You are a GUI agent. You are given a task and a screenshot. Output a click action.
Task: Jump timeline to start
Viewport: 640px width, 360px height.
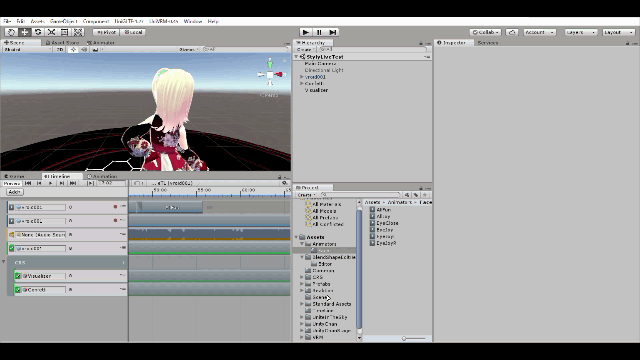click(28, 183)
